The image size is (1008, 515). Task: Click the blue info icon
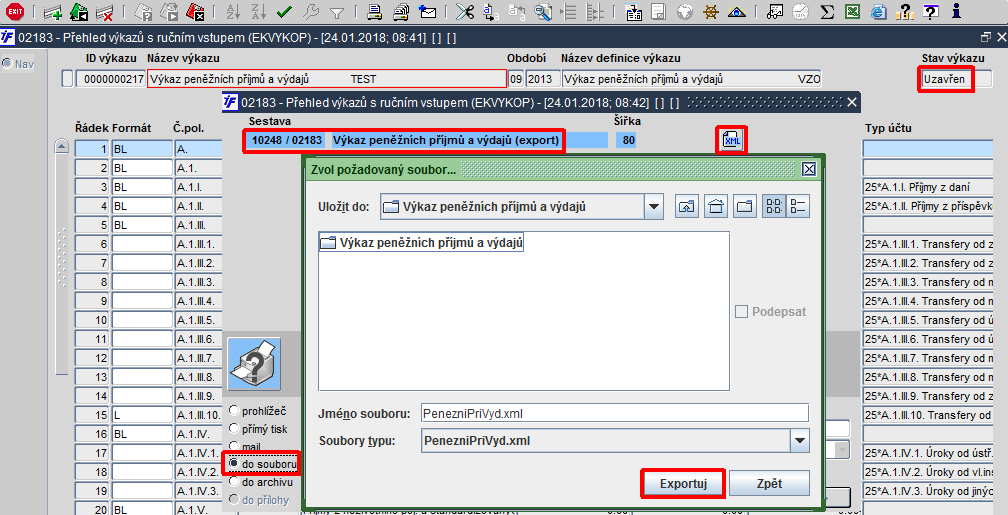point(957,12)
